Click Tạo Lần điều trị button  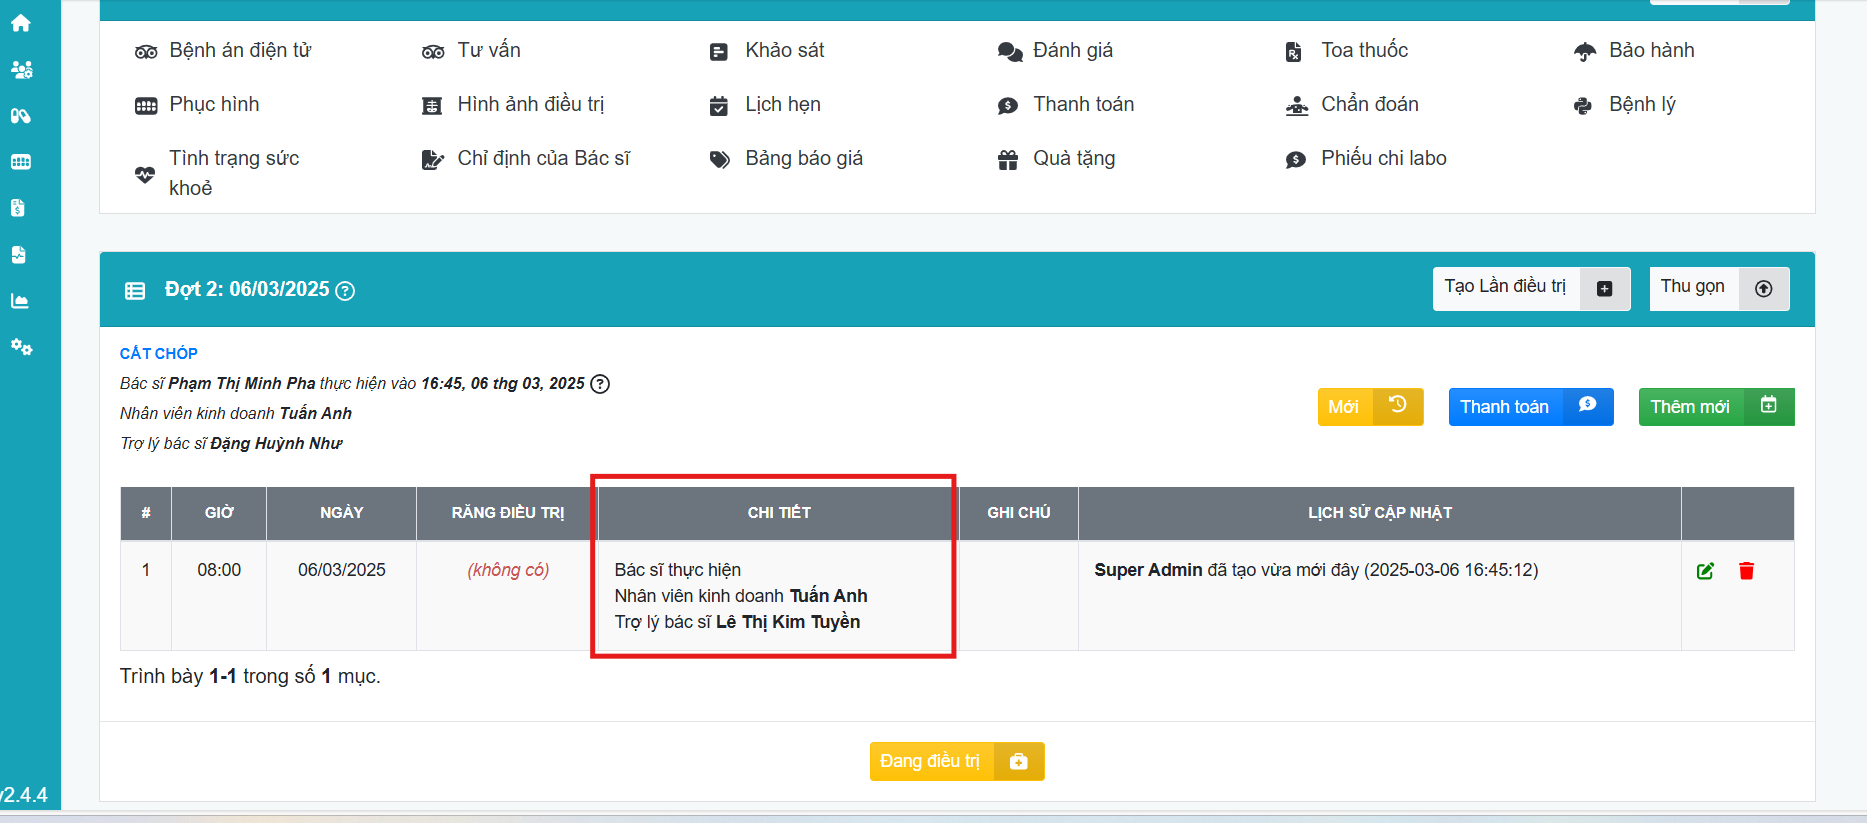1530,288
